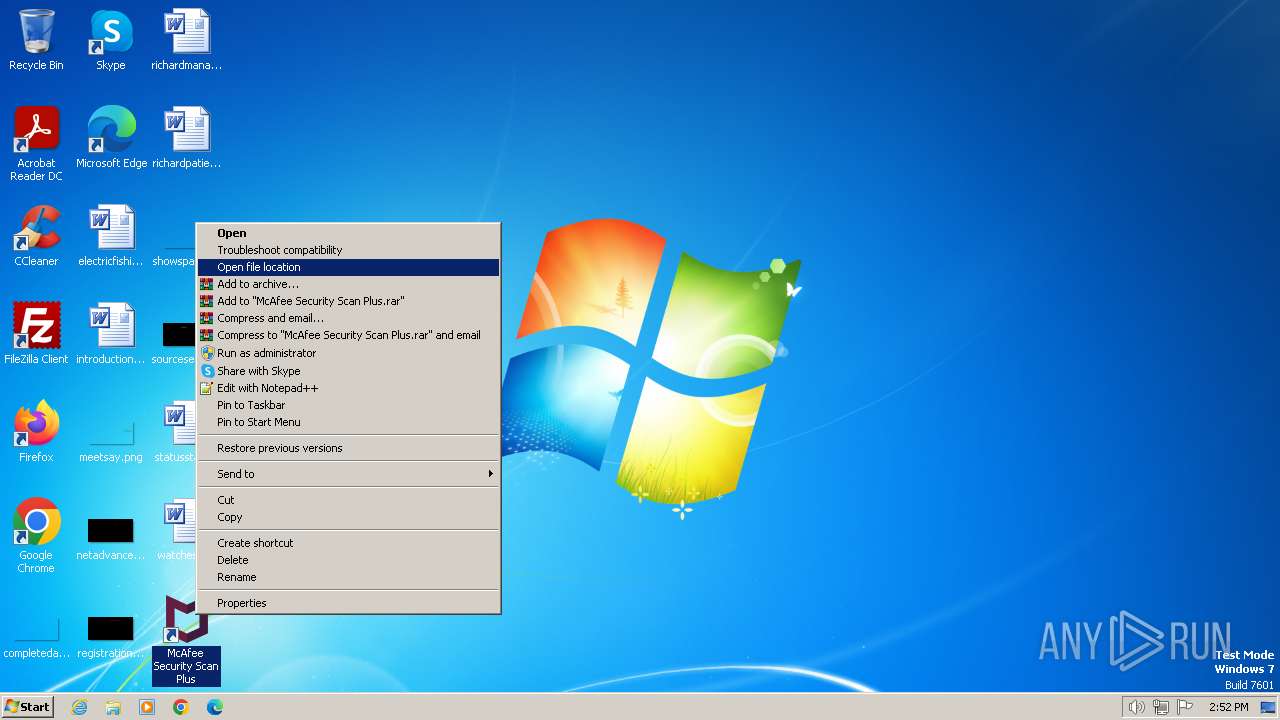Select the Firefox desktop shortcut

[36, 432]
